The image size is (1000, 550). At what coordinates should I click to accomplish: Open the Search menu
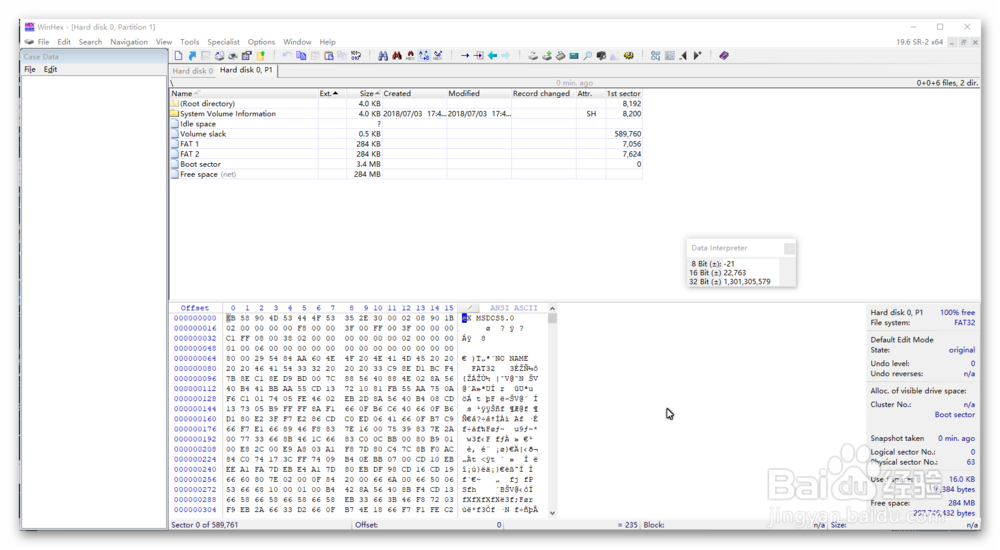90,41
